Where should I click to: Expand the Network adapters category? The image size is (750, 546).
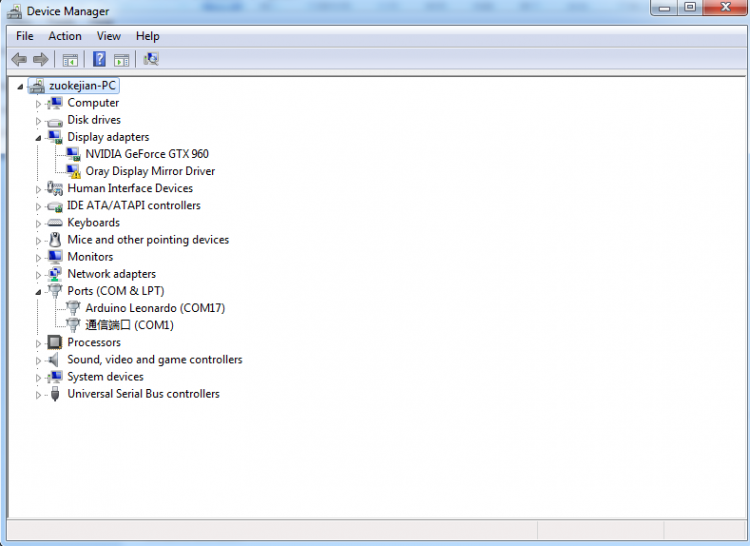pyautogui.click(x=39, y=274)
